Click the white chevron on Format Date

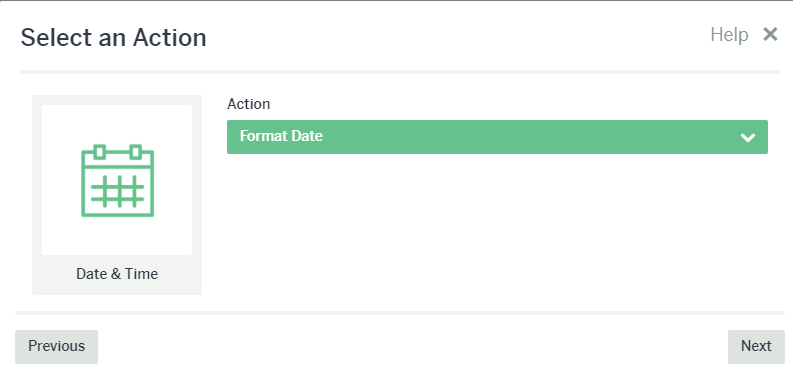[x=747, y=138]
